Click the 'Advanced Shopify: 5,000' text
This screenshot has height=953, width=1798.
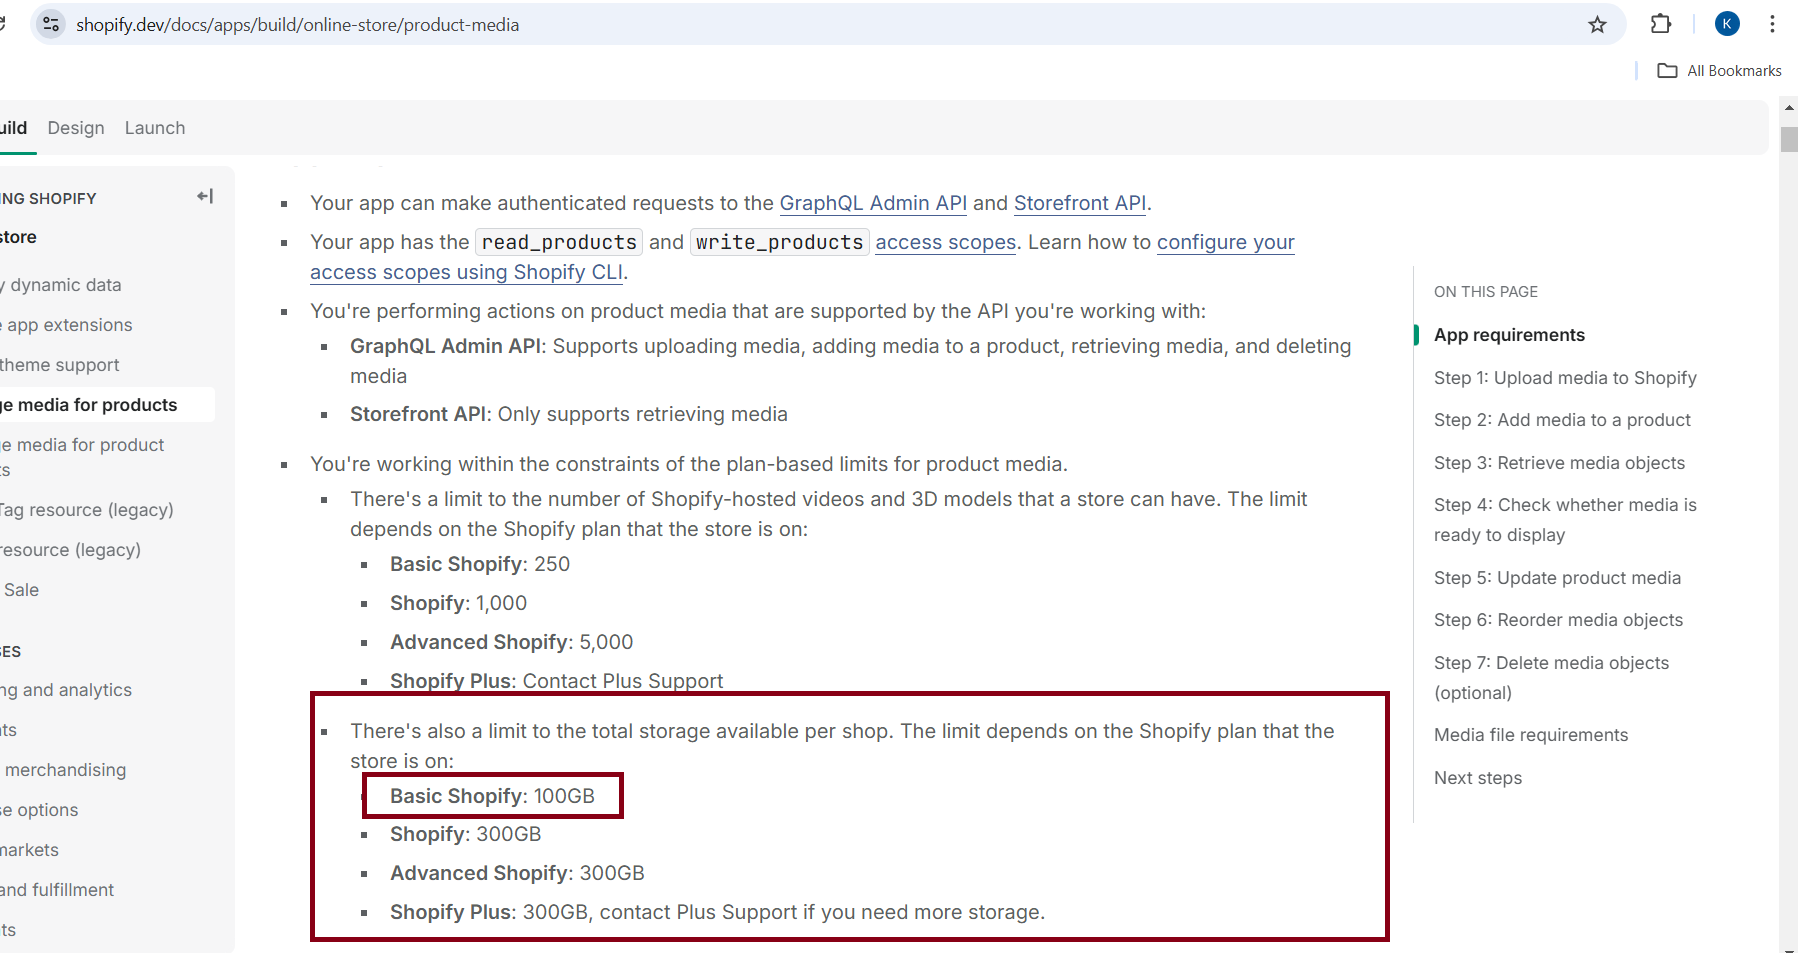[511, 642]
